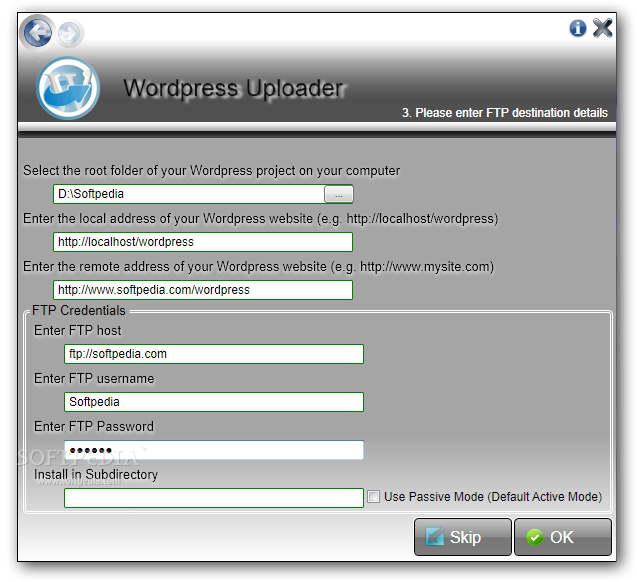Image resolution: width=637 pixels, height=582 pixels.
Task: Browse for root folder with ellipsis button
Action: pyautogui.click(x=338, y=194)
